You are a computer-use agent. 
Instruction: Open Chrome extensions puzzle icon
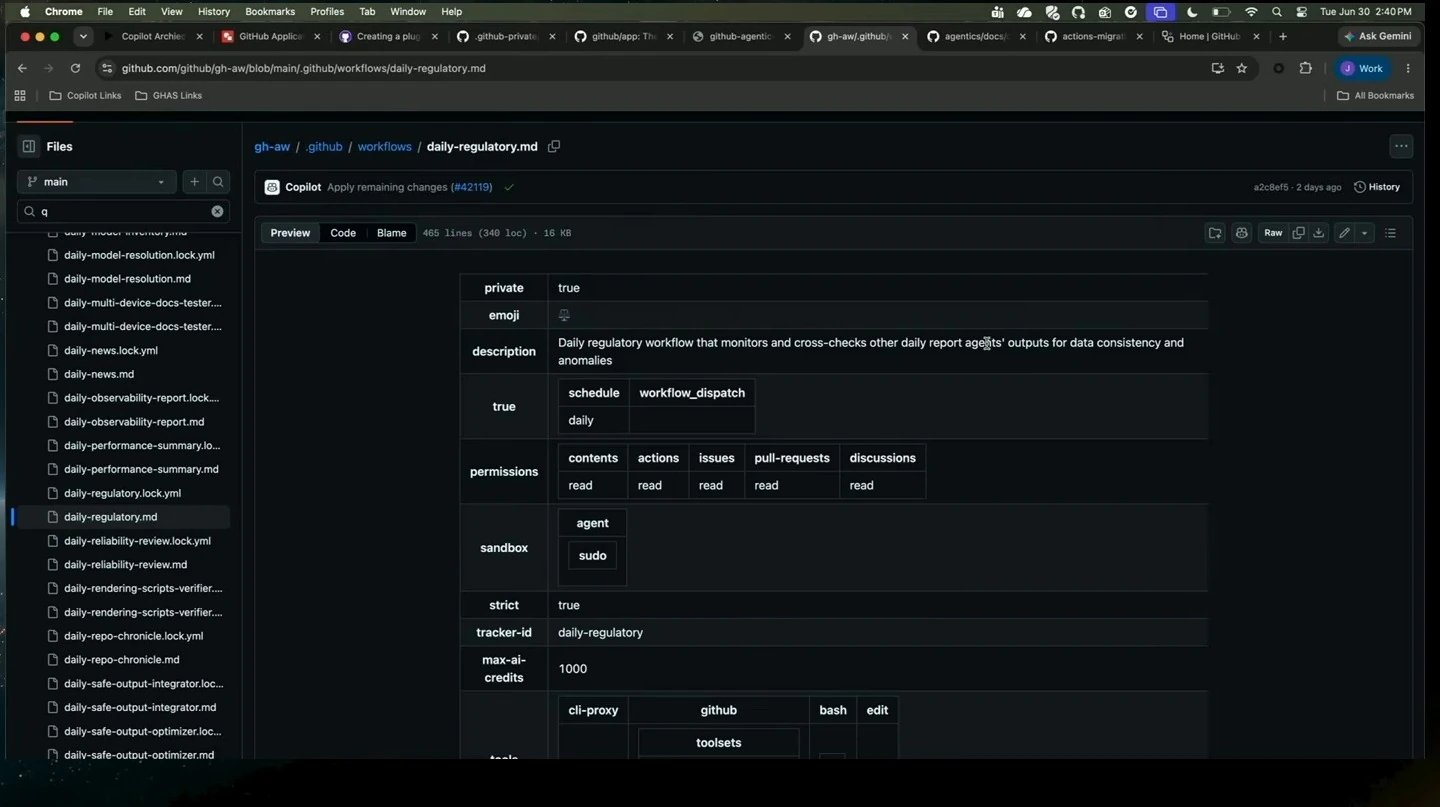point(1305,68)
